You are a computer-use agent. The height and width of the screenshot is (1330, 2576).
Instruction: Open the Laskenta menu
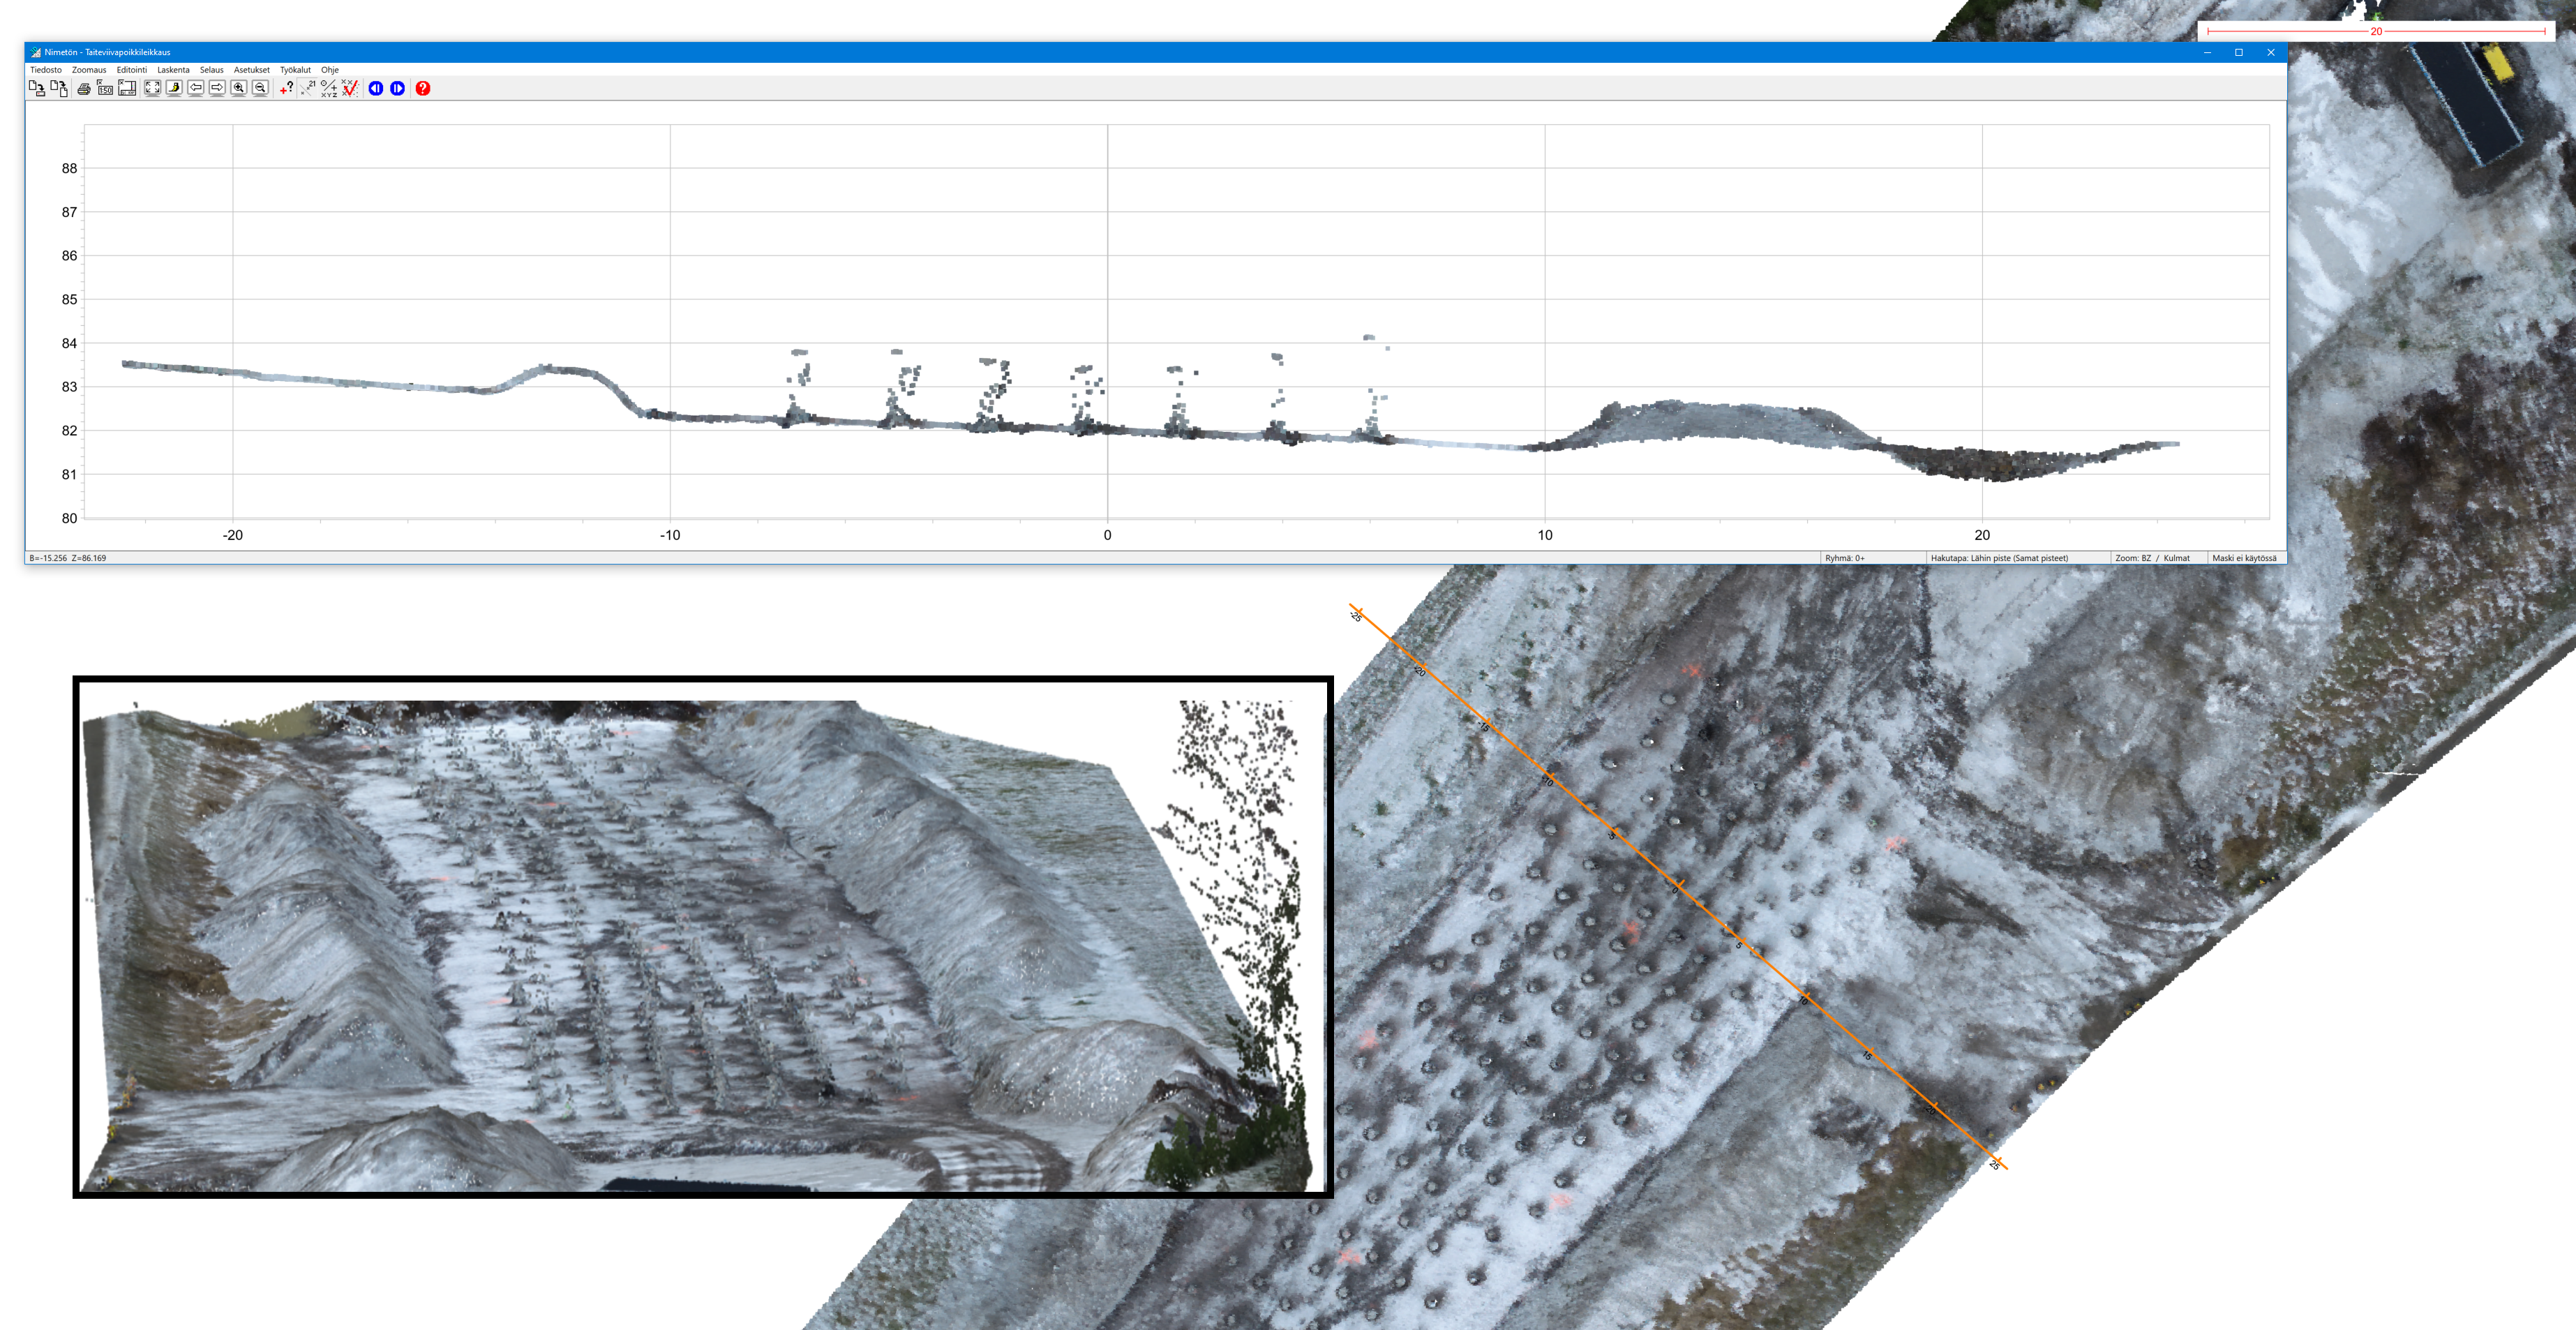173,70
